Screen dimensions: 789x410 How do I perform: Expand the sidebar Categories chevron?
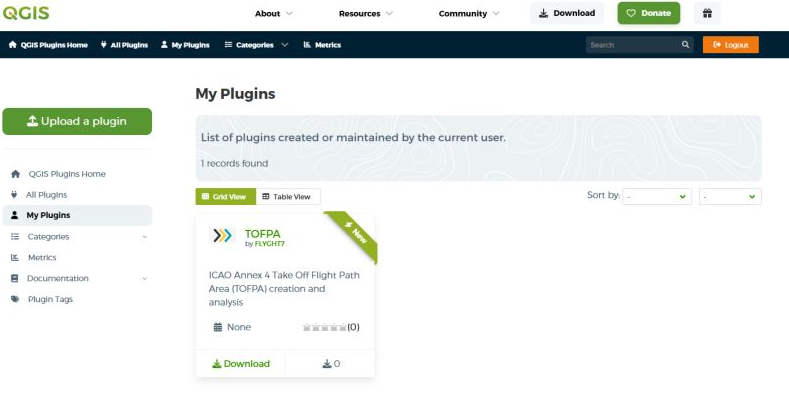pos(144,237)
